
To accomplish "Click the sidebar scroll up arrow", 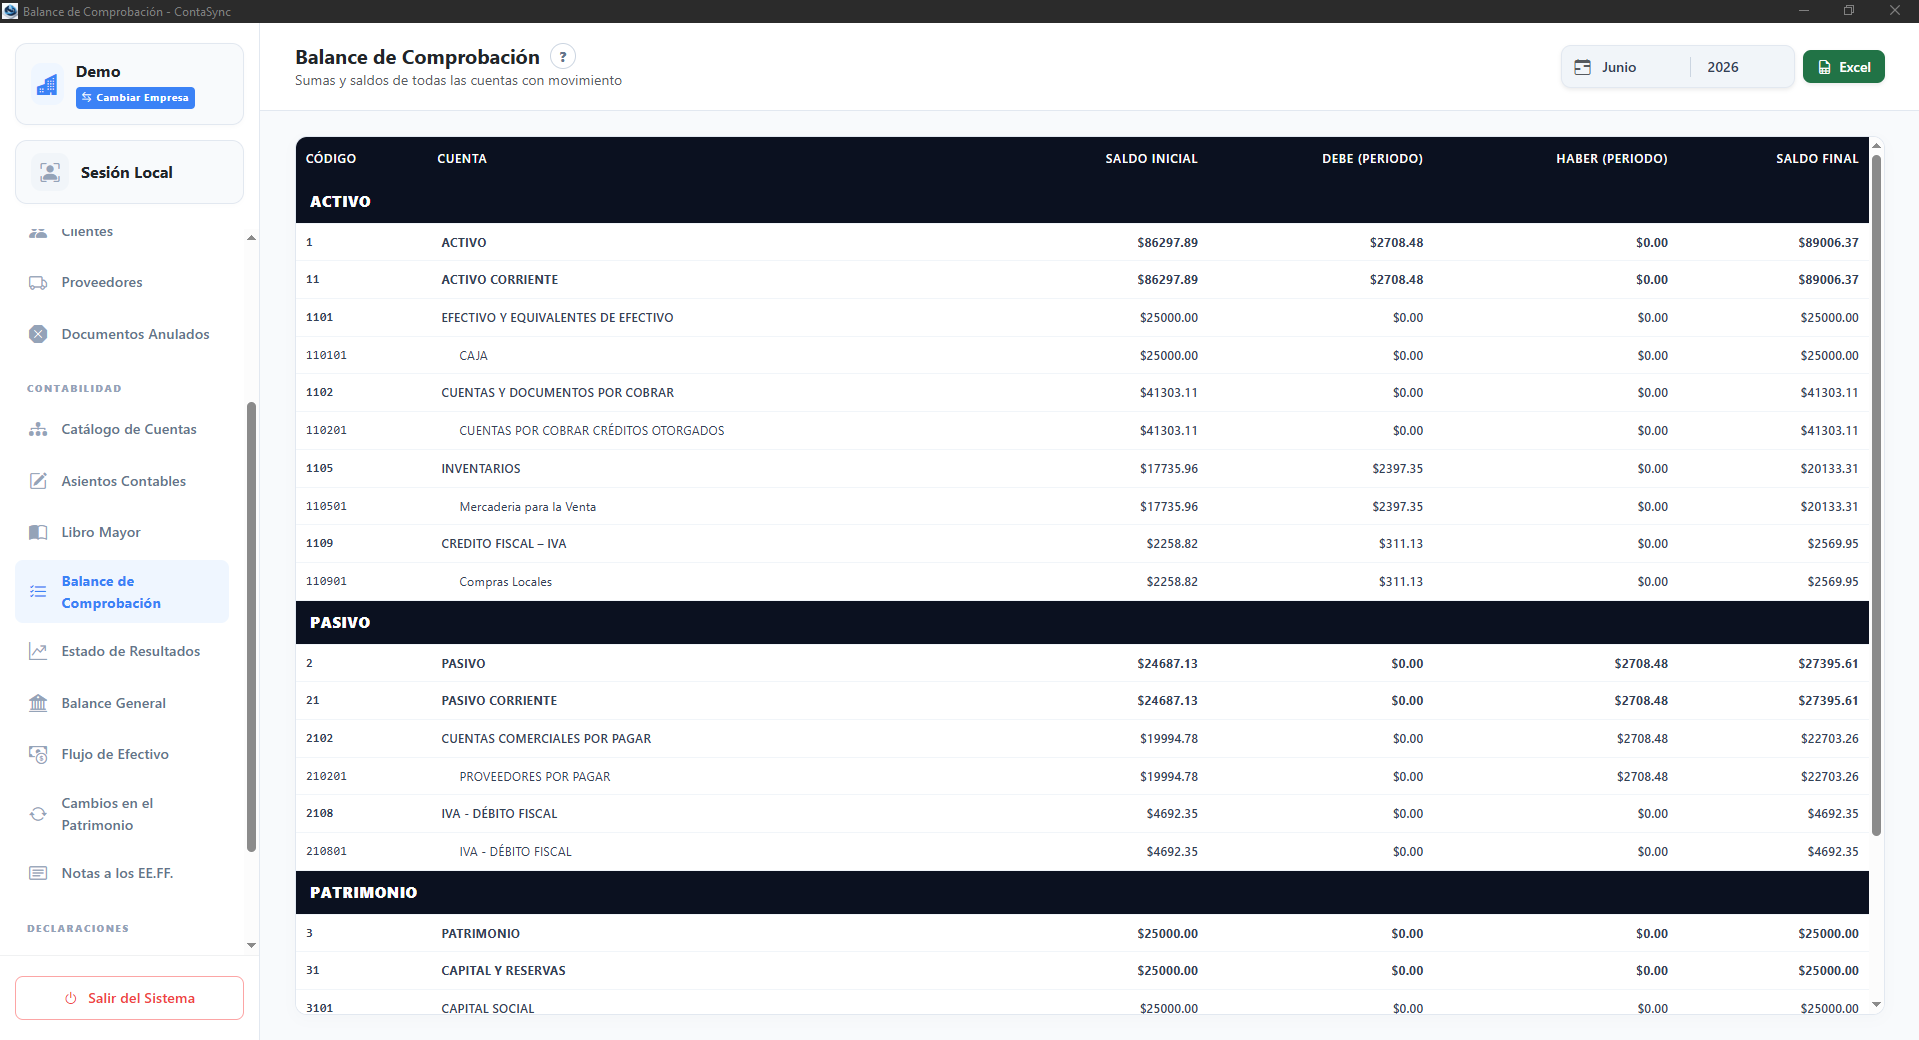I will pos(251,238).
